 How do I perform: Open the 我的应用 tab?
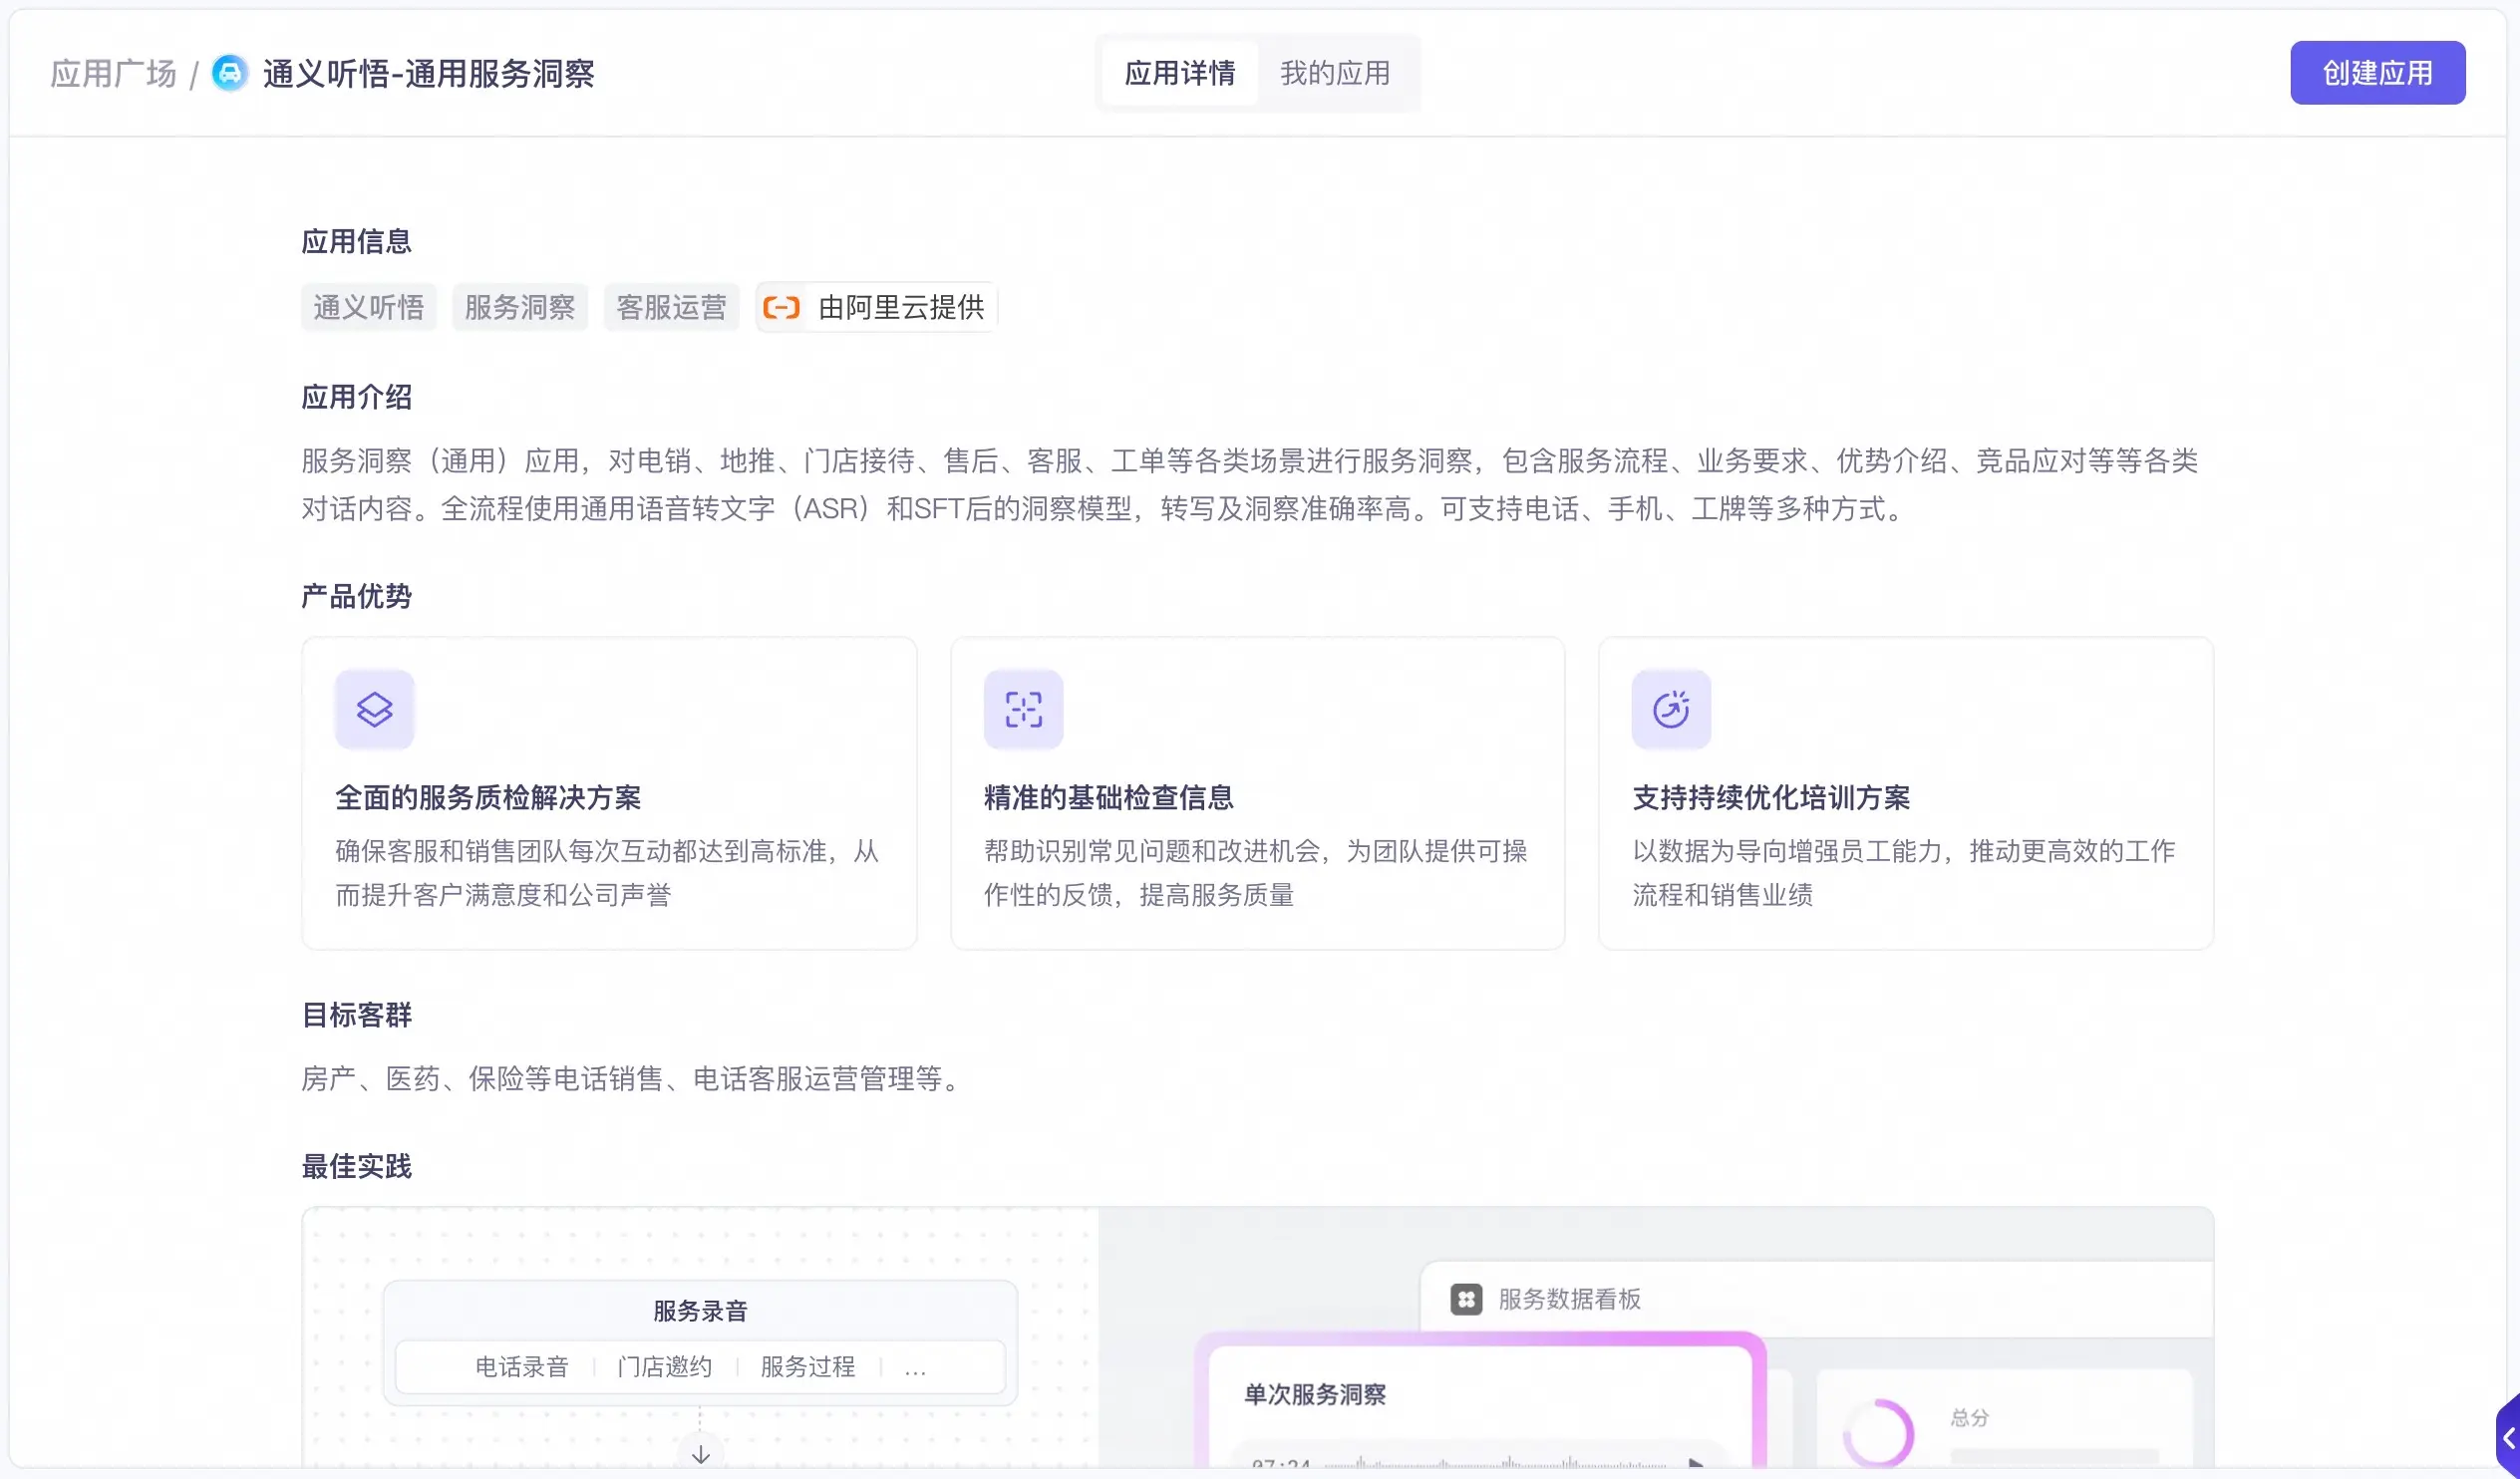click(1335, 73)
